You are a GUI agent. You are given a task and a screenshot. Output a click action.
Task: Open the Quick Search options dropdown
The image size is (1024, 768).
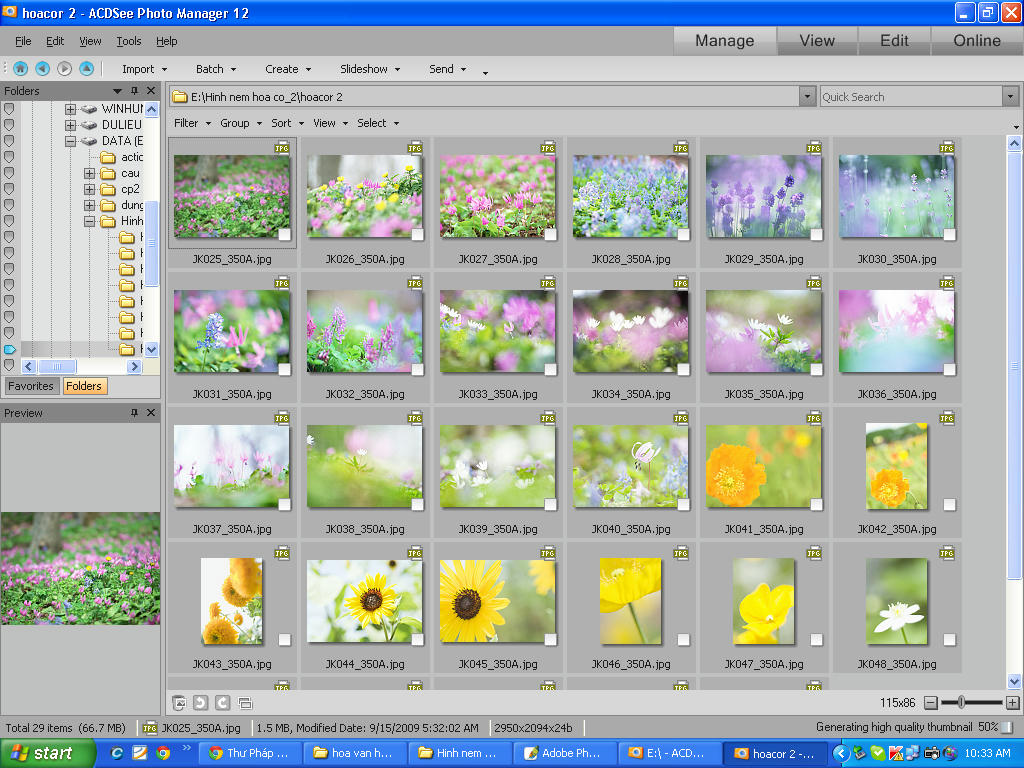[x=1010, y=97]
